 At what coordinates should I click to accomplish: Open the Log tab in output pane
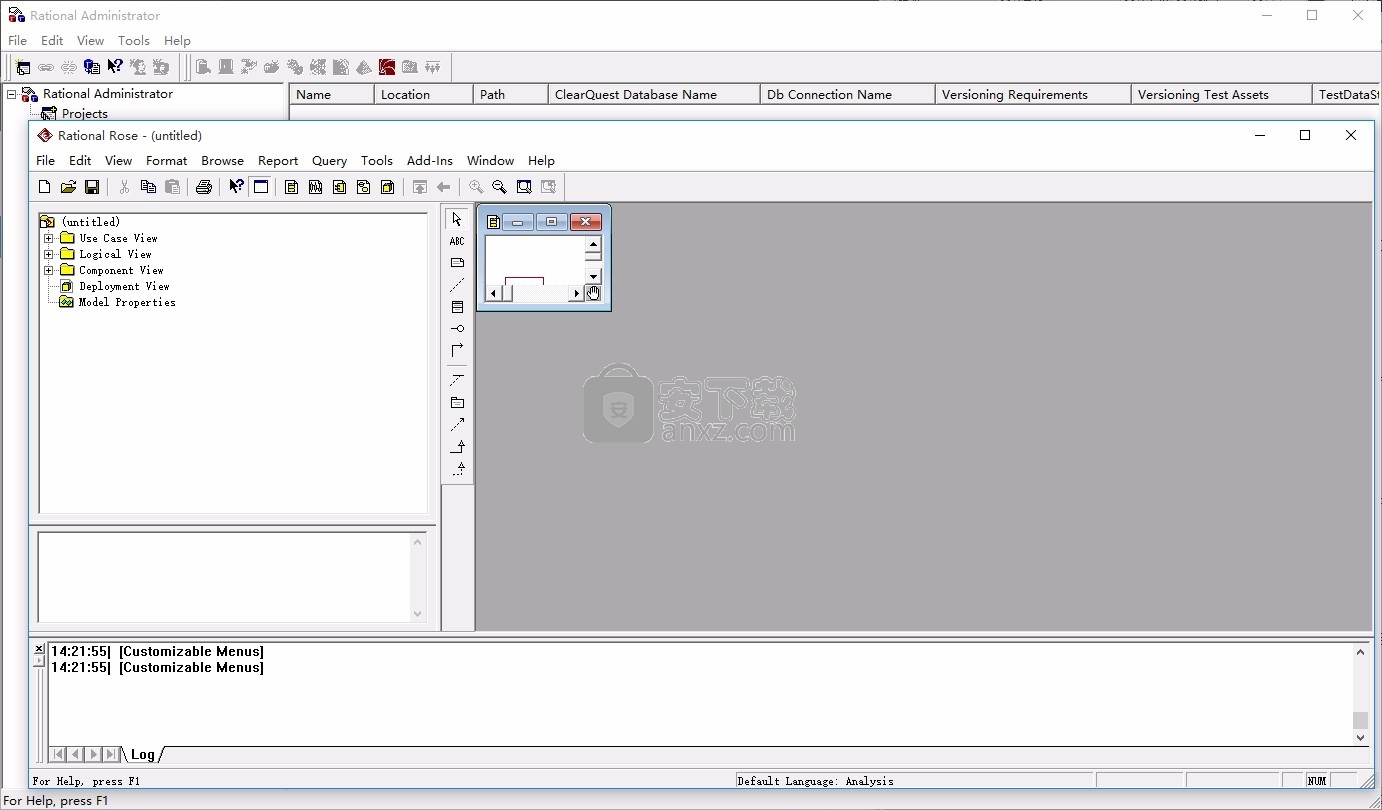pyautogui.click(x=142, y=754)
